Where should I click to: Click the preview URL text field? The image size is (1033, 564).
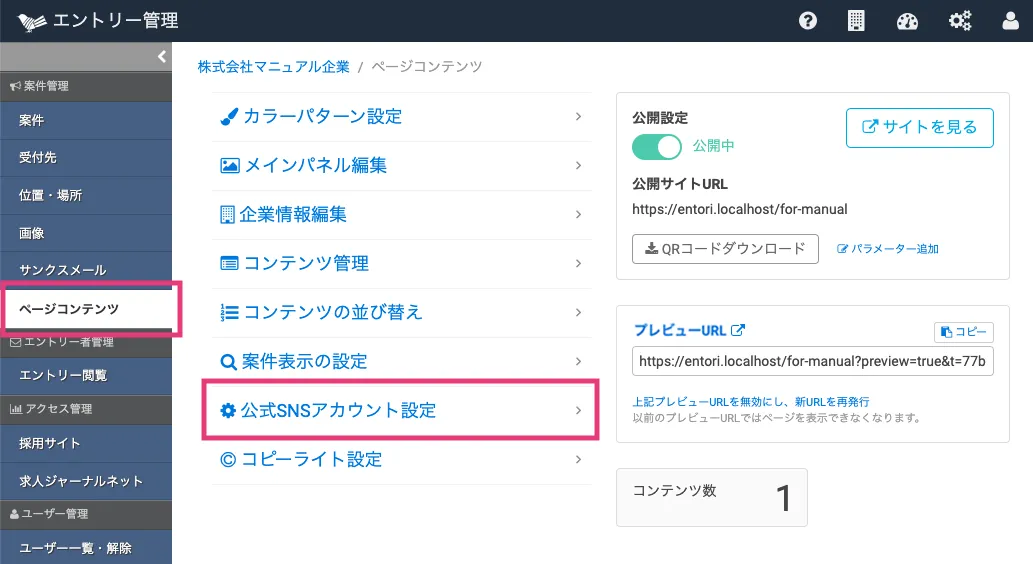(x=813, y=361)
